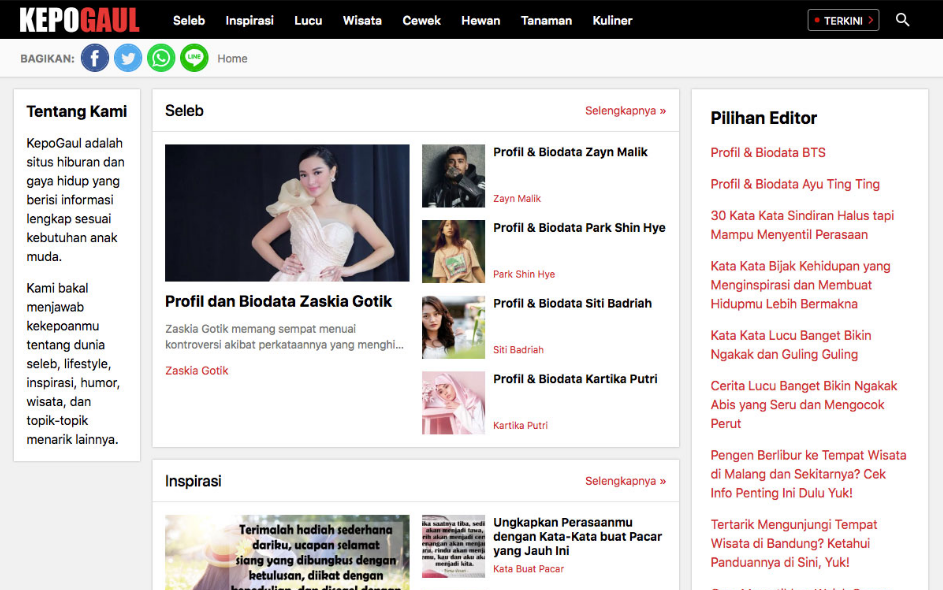Open Profil & Biodata Kartika Putri headline
Viewport: 943px width, 590px height.
[x=575, y=379]
